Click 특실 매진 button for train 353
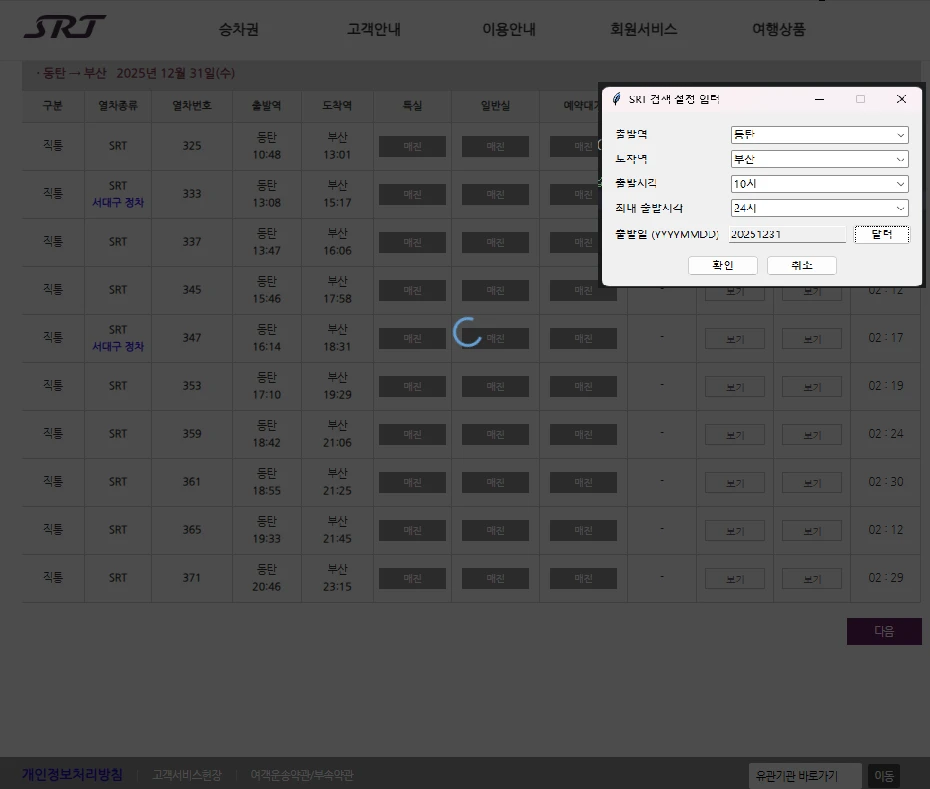 tap(412, 386)
